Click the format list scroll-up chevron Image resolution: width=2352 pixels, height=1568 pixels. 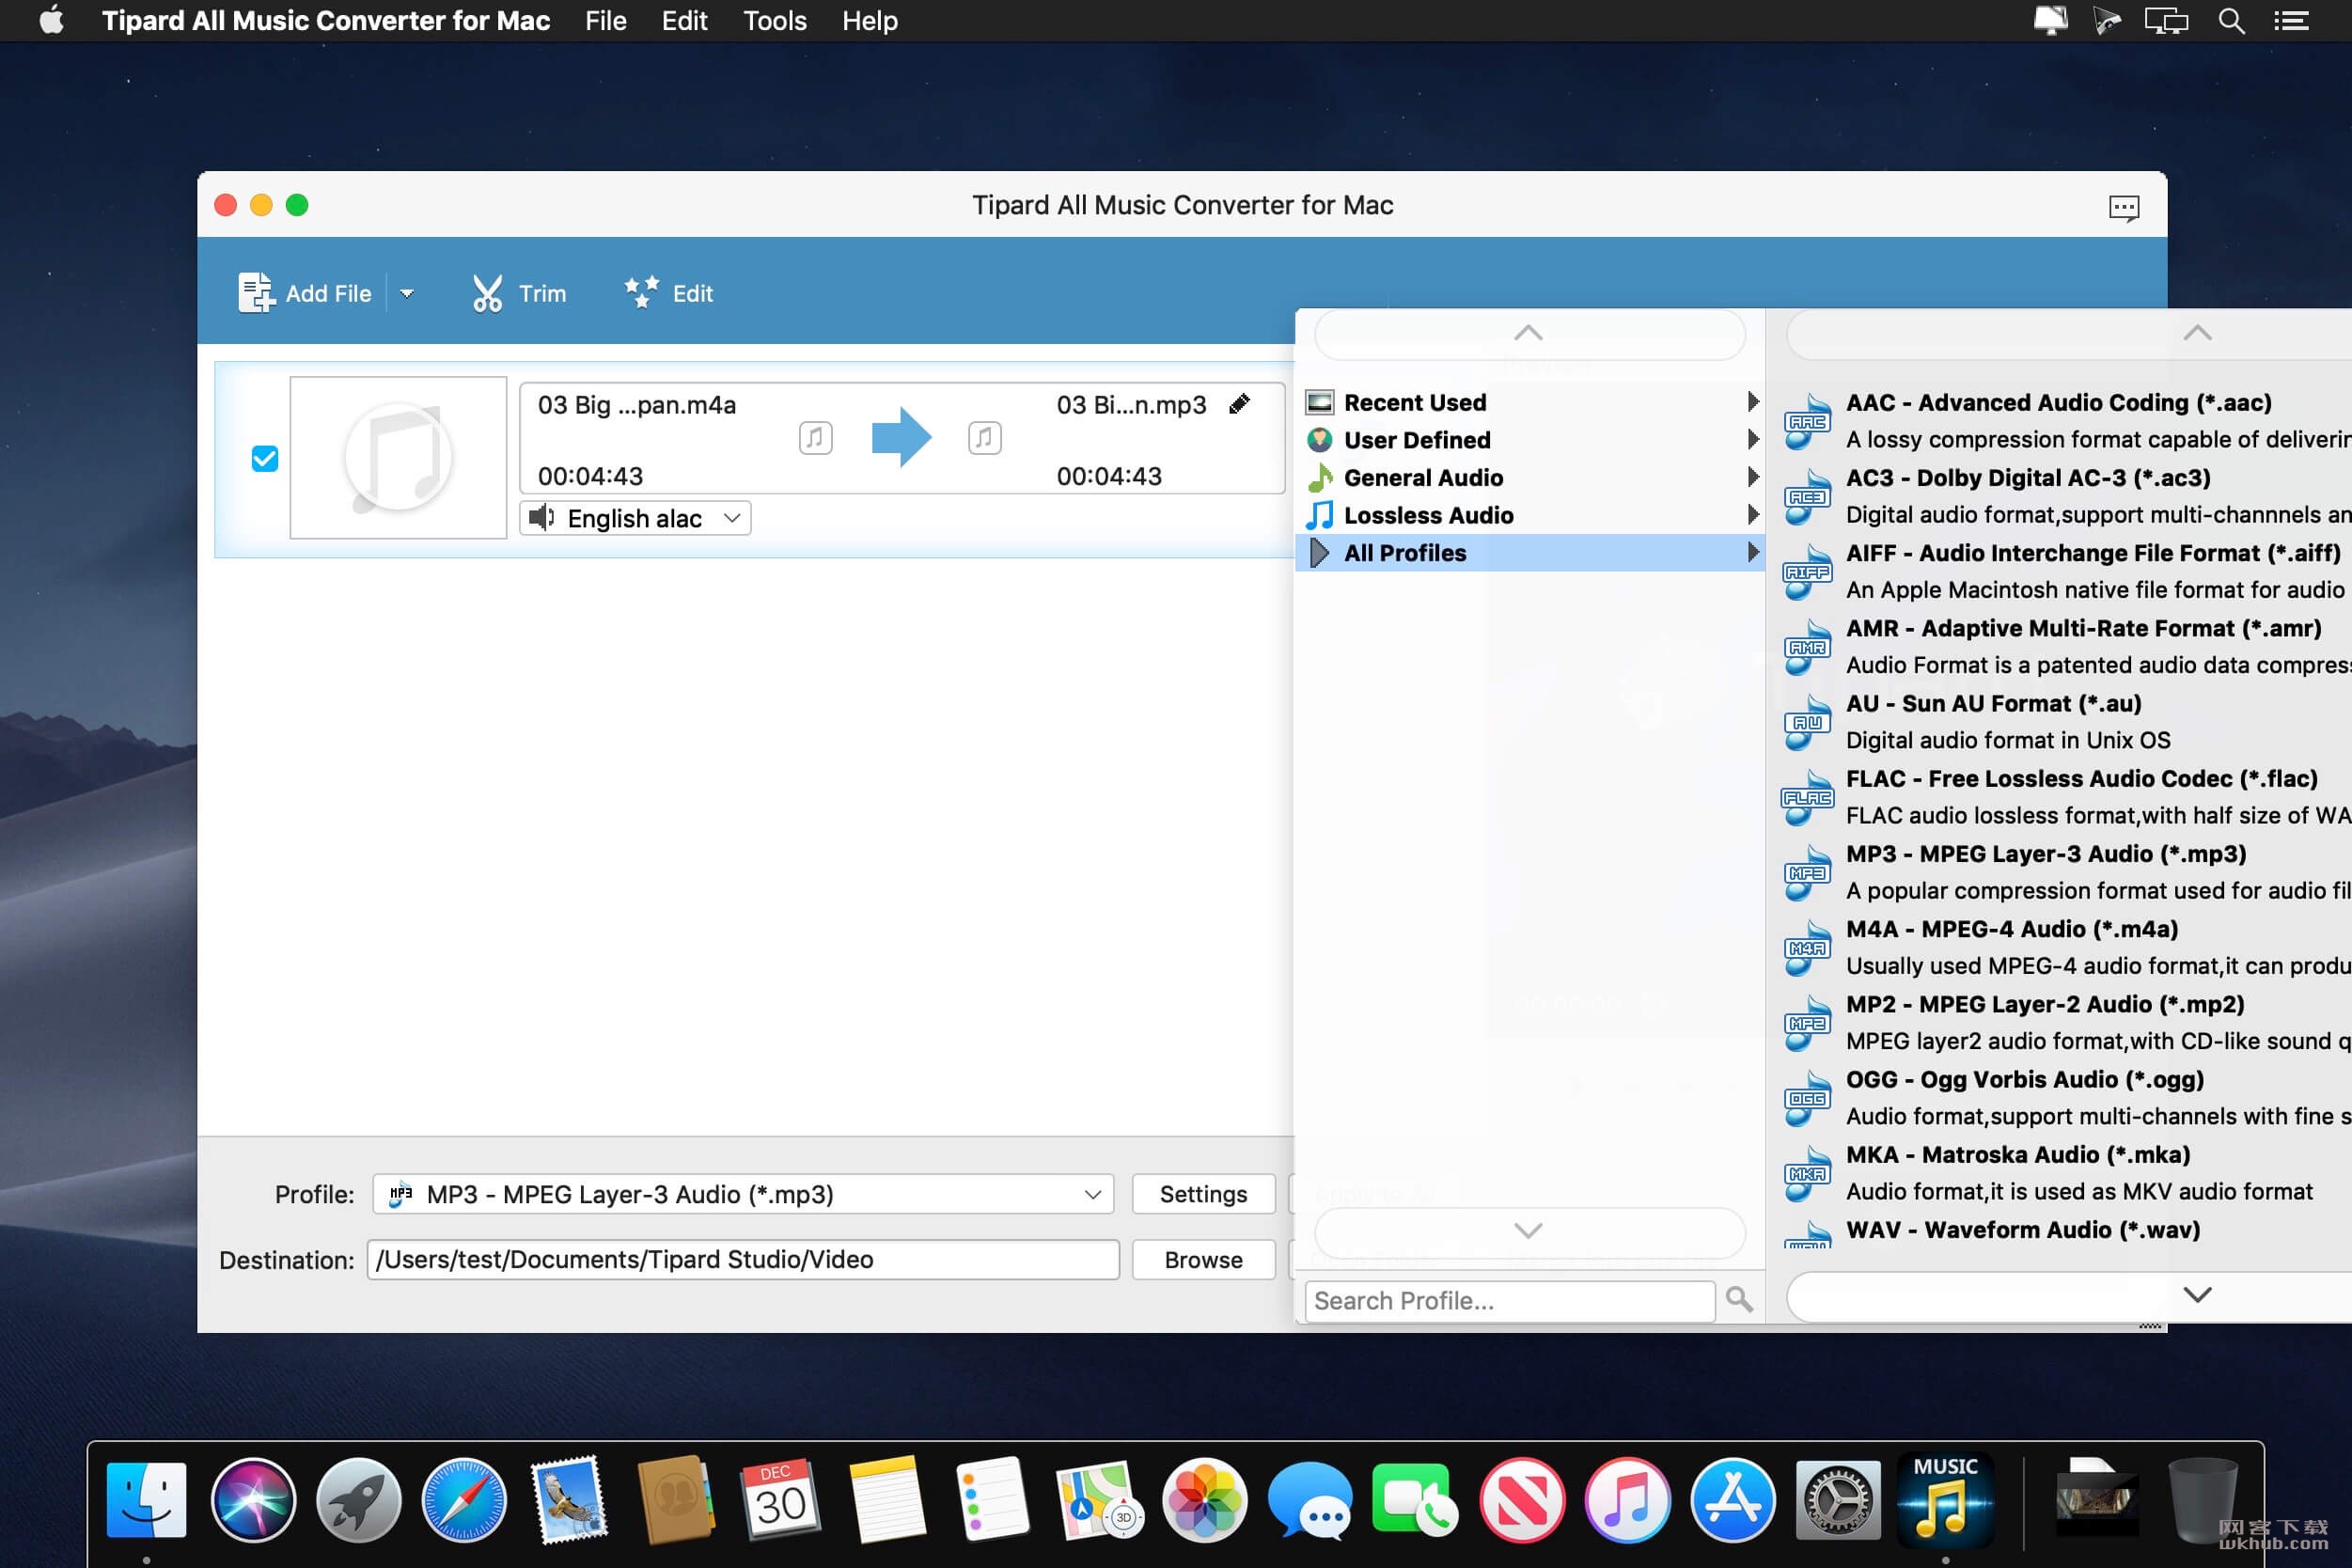click(x=2197, y=333)
